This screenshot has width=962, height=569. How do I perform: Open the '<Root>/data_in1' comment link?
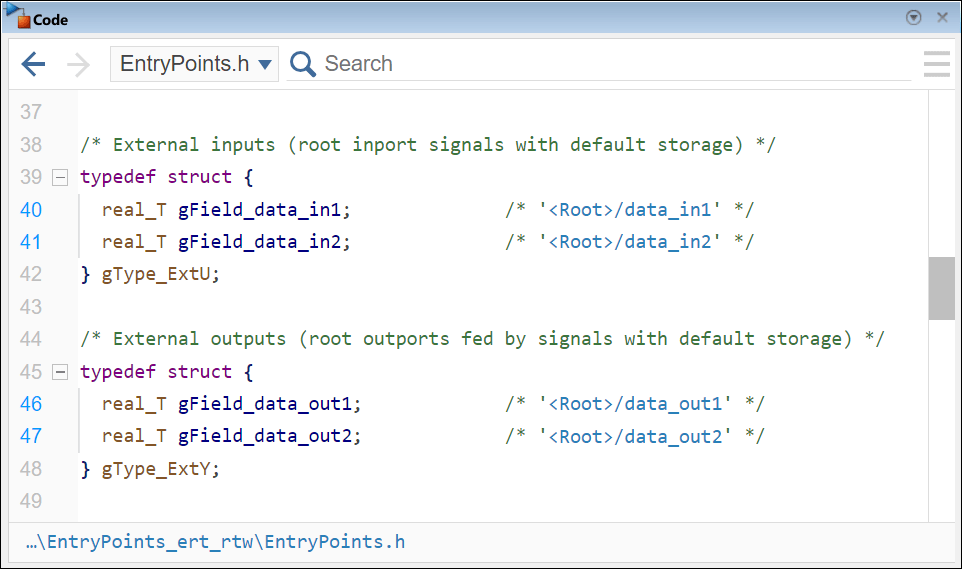point(630,210)
